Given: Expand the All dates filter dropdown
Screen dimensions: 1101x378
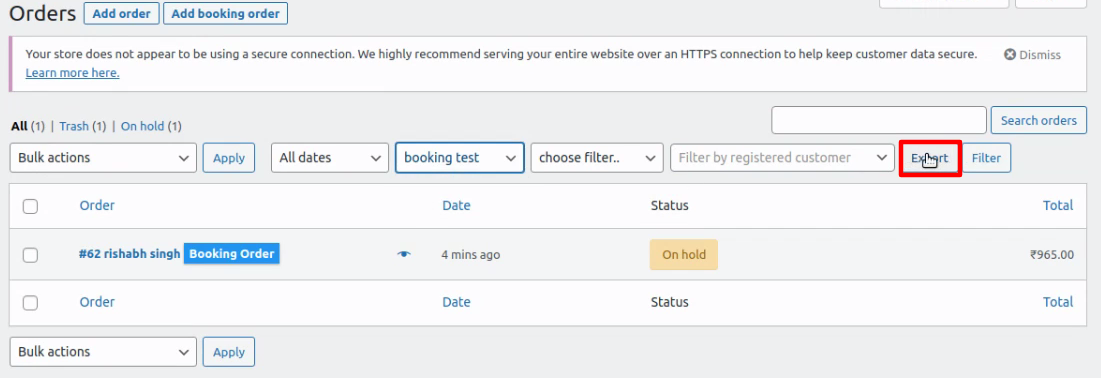Looking at the screenshot, I should [330, 157].
